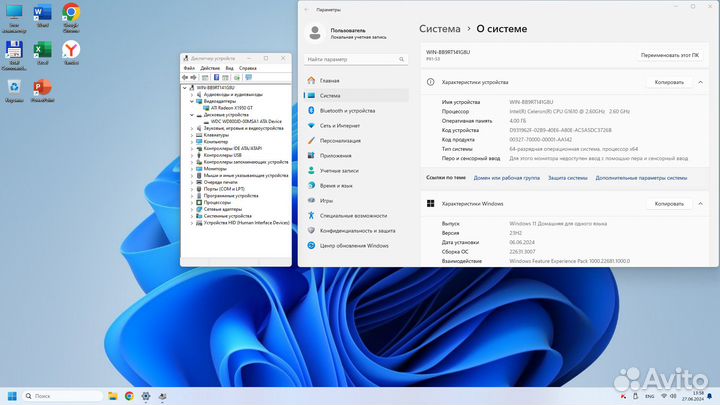This screenshot has height=405, width=720.
Task: Expand the Клавиатуры node
Action: point(192,135)
